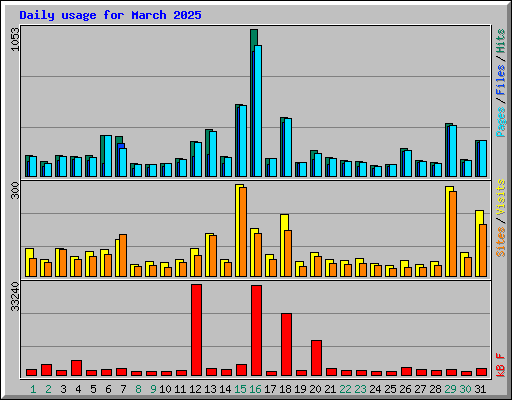This screenshot has height=400, width=512.
Task: Click the 'Files' legend label
Action: tap(501, 80)
